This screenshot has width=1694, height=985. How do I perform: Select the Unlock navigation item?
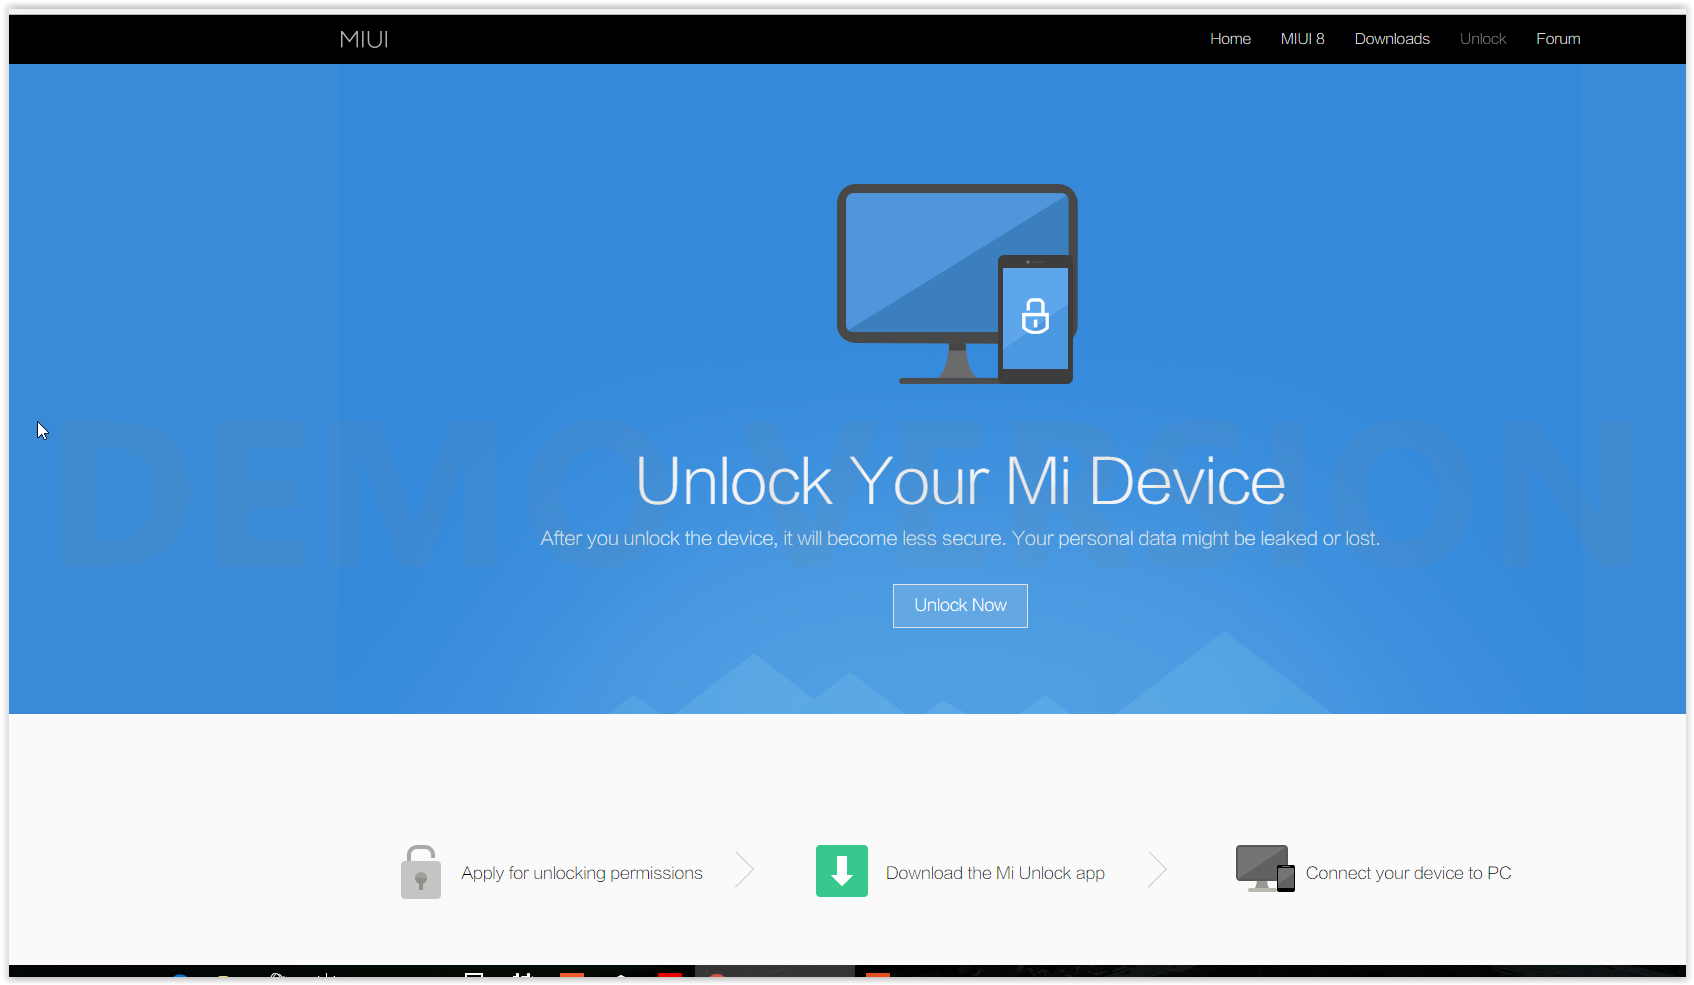click(x=1483, y=39)
